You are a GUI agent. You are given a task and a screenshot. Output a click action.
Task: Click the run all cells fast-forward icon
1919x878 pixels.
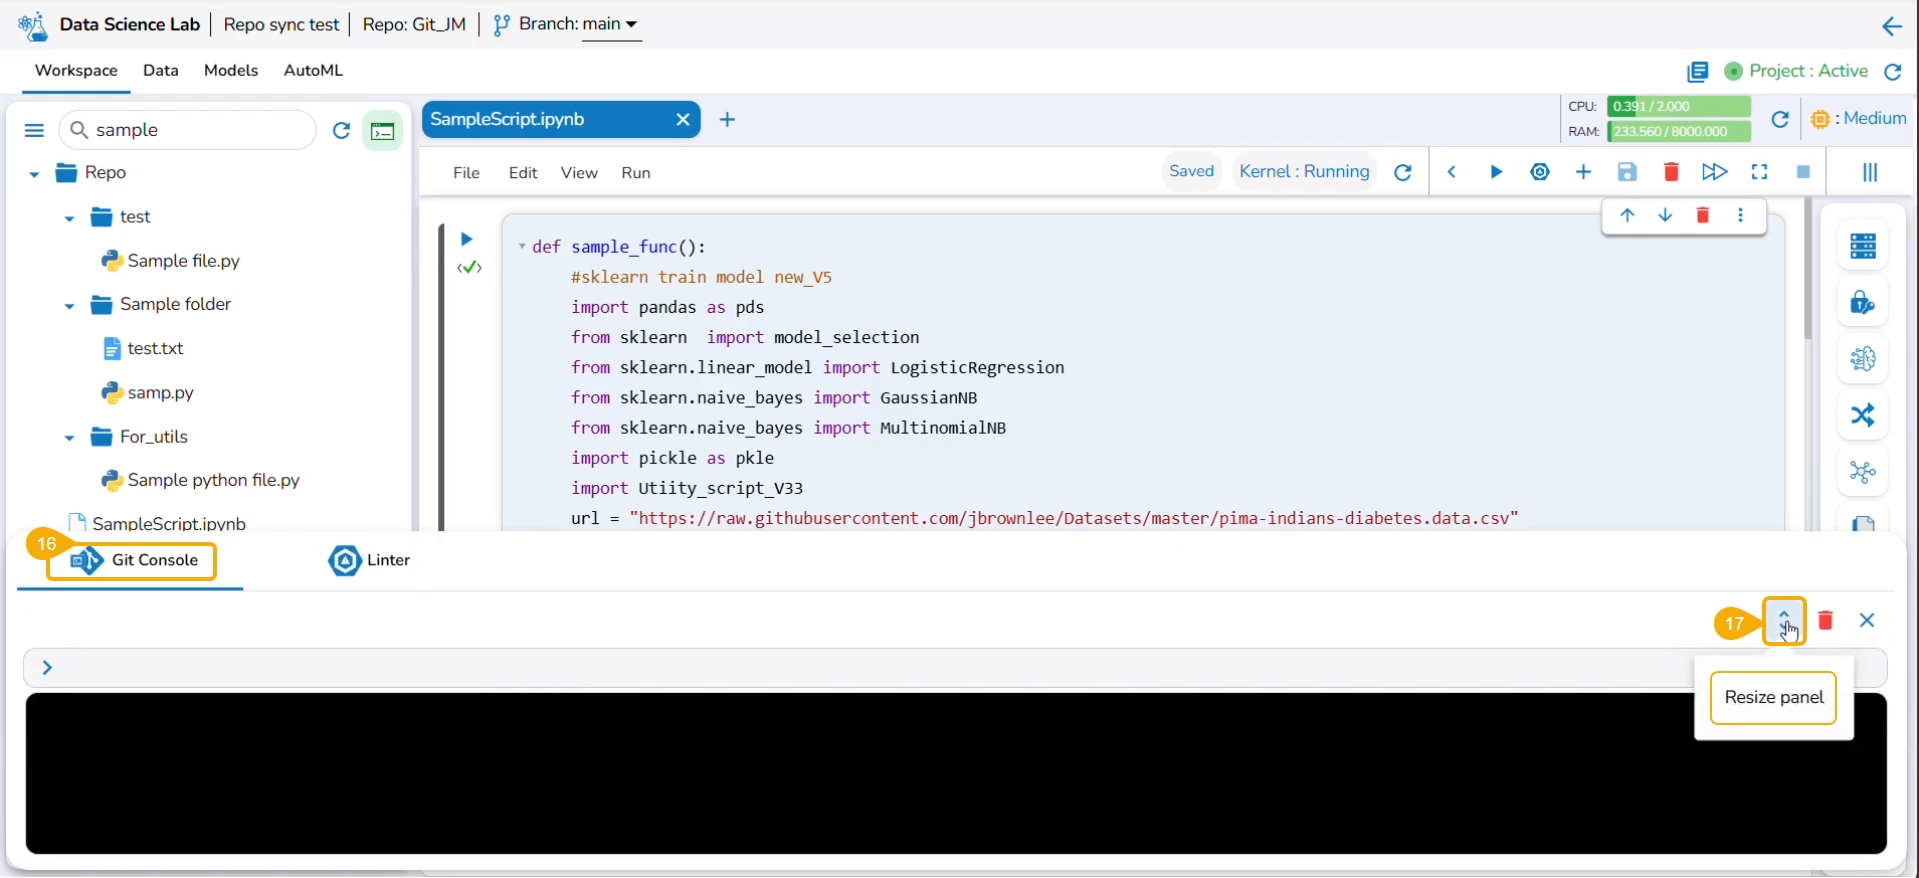tap(1714, 172)
